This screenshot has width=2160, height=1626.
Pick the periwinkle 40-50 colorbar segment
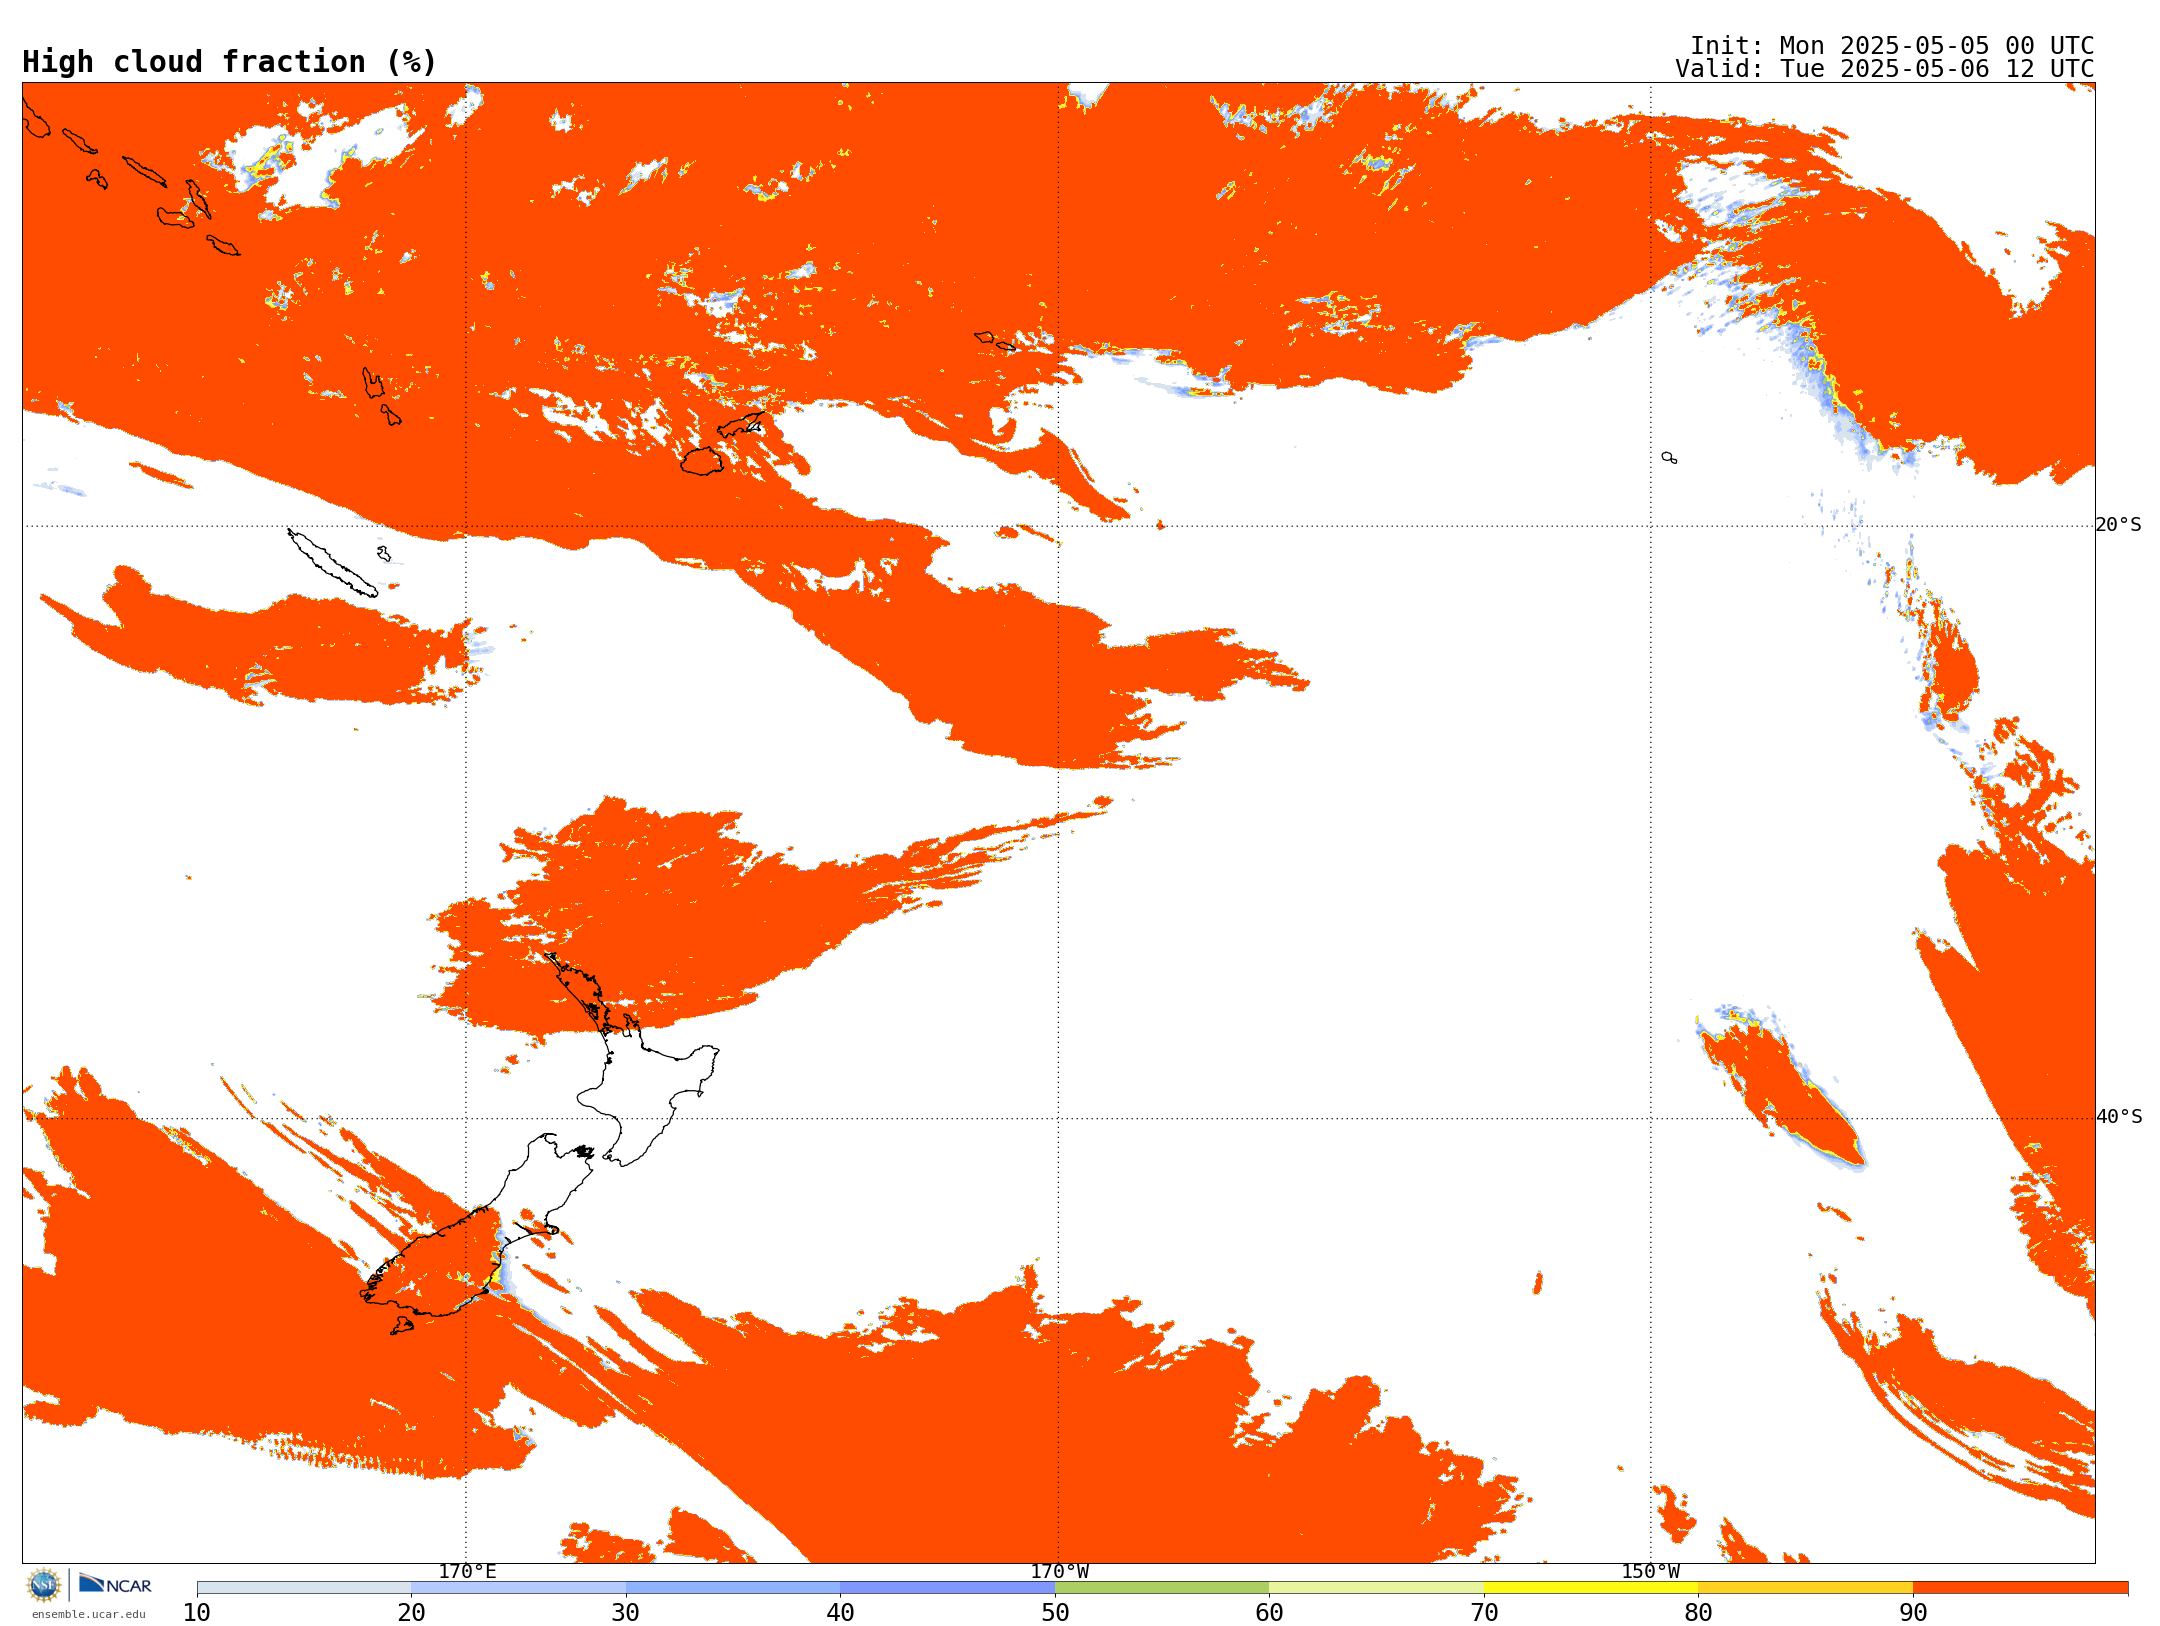click(948, 1588)
